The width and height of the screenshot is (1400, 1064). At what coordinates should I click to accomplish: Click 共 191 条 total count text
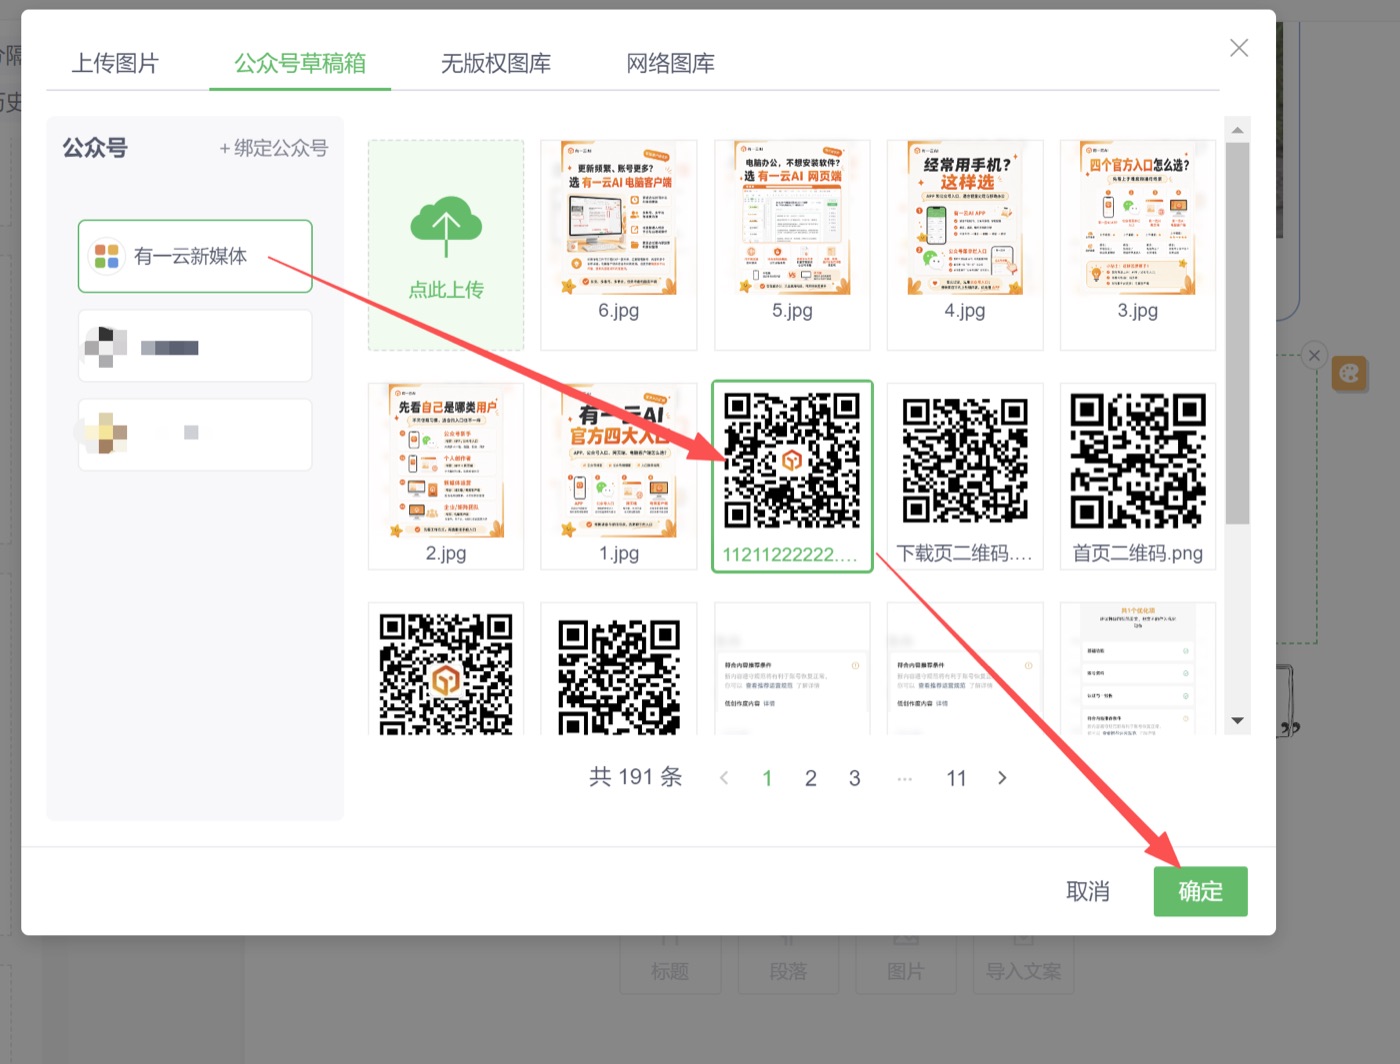click(x=636, y=777)
